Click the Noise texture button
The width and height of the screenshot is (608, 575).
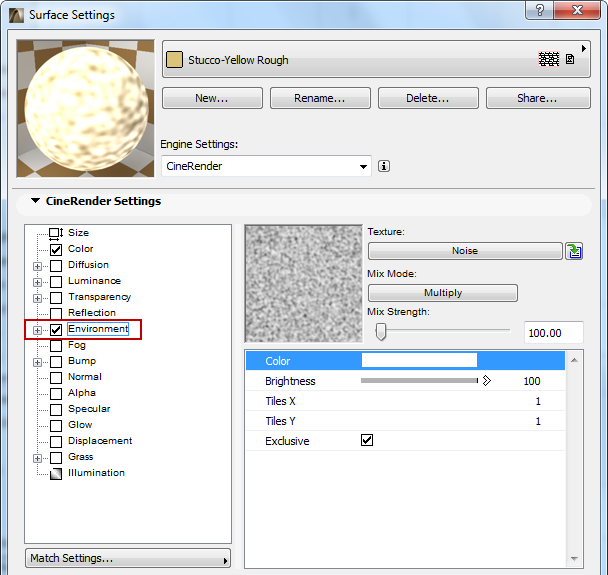click(x=465, y=251)
